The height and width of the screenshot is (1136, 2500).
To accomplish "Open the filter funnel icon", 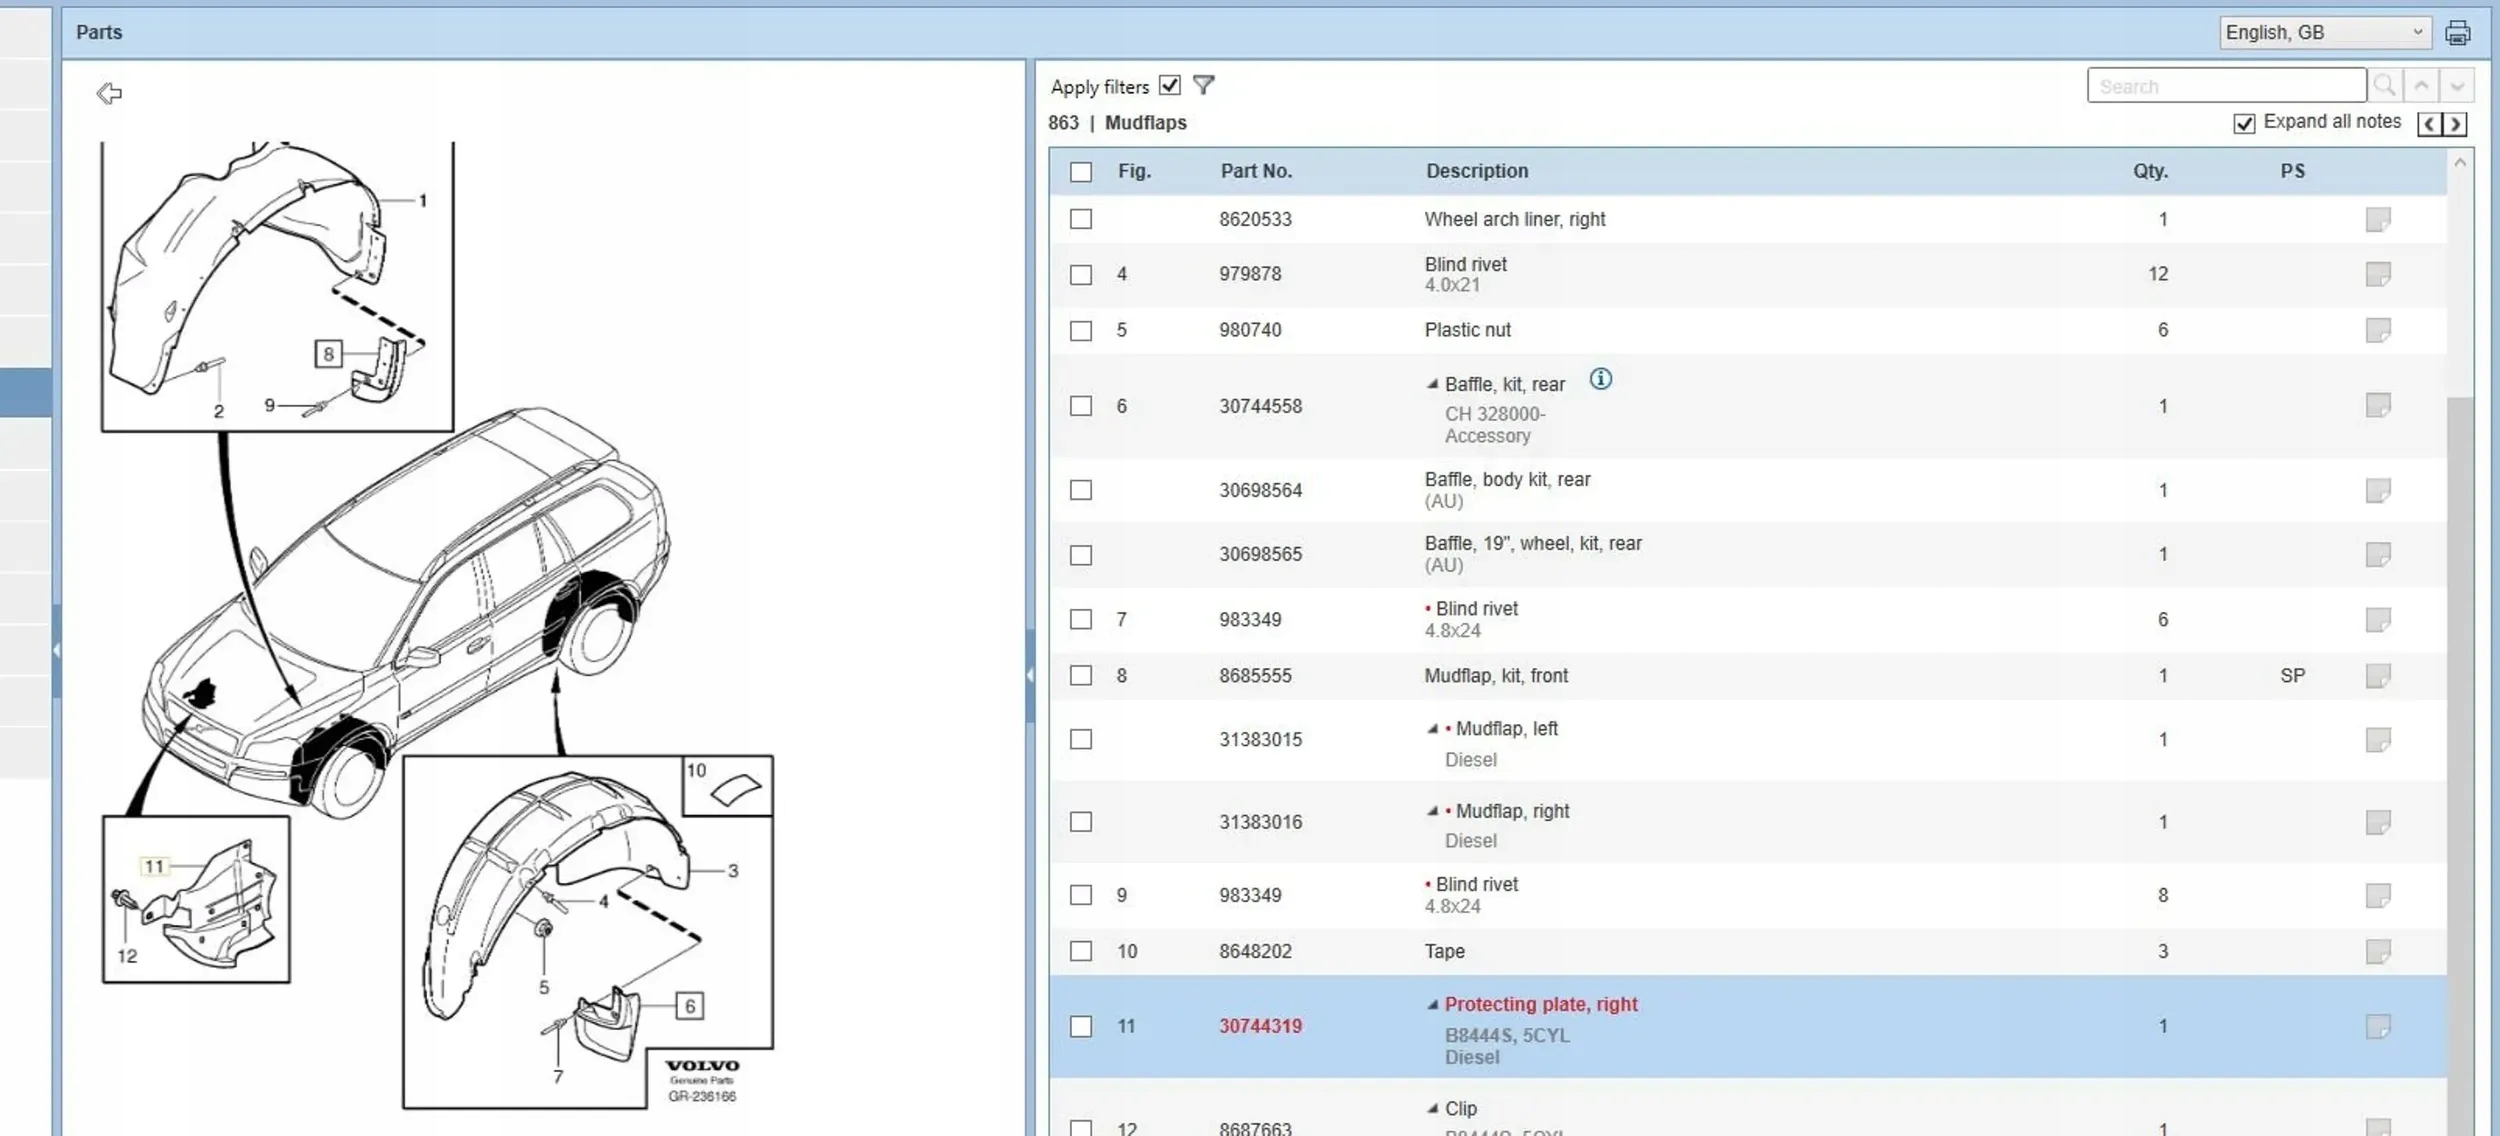I will coord(1204,86).
